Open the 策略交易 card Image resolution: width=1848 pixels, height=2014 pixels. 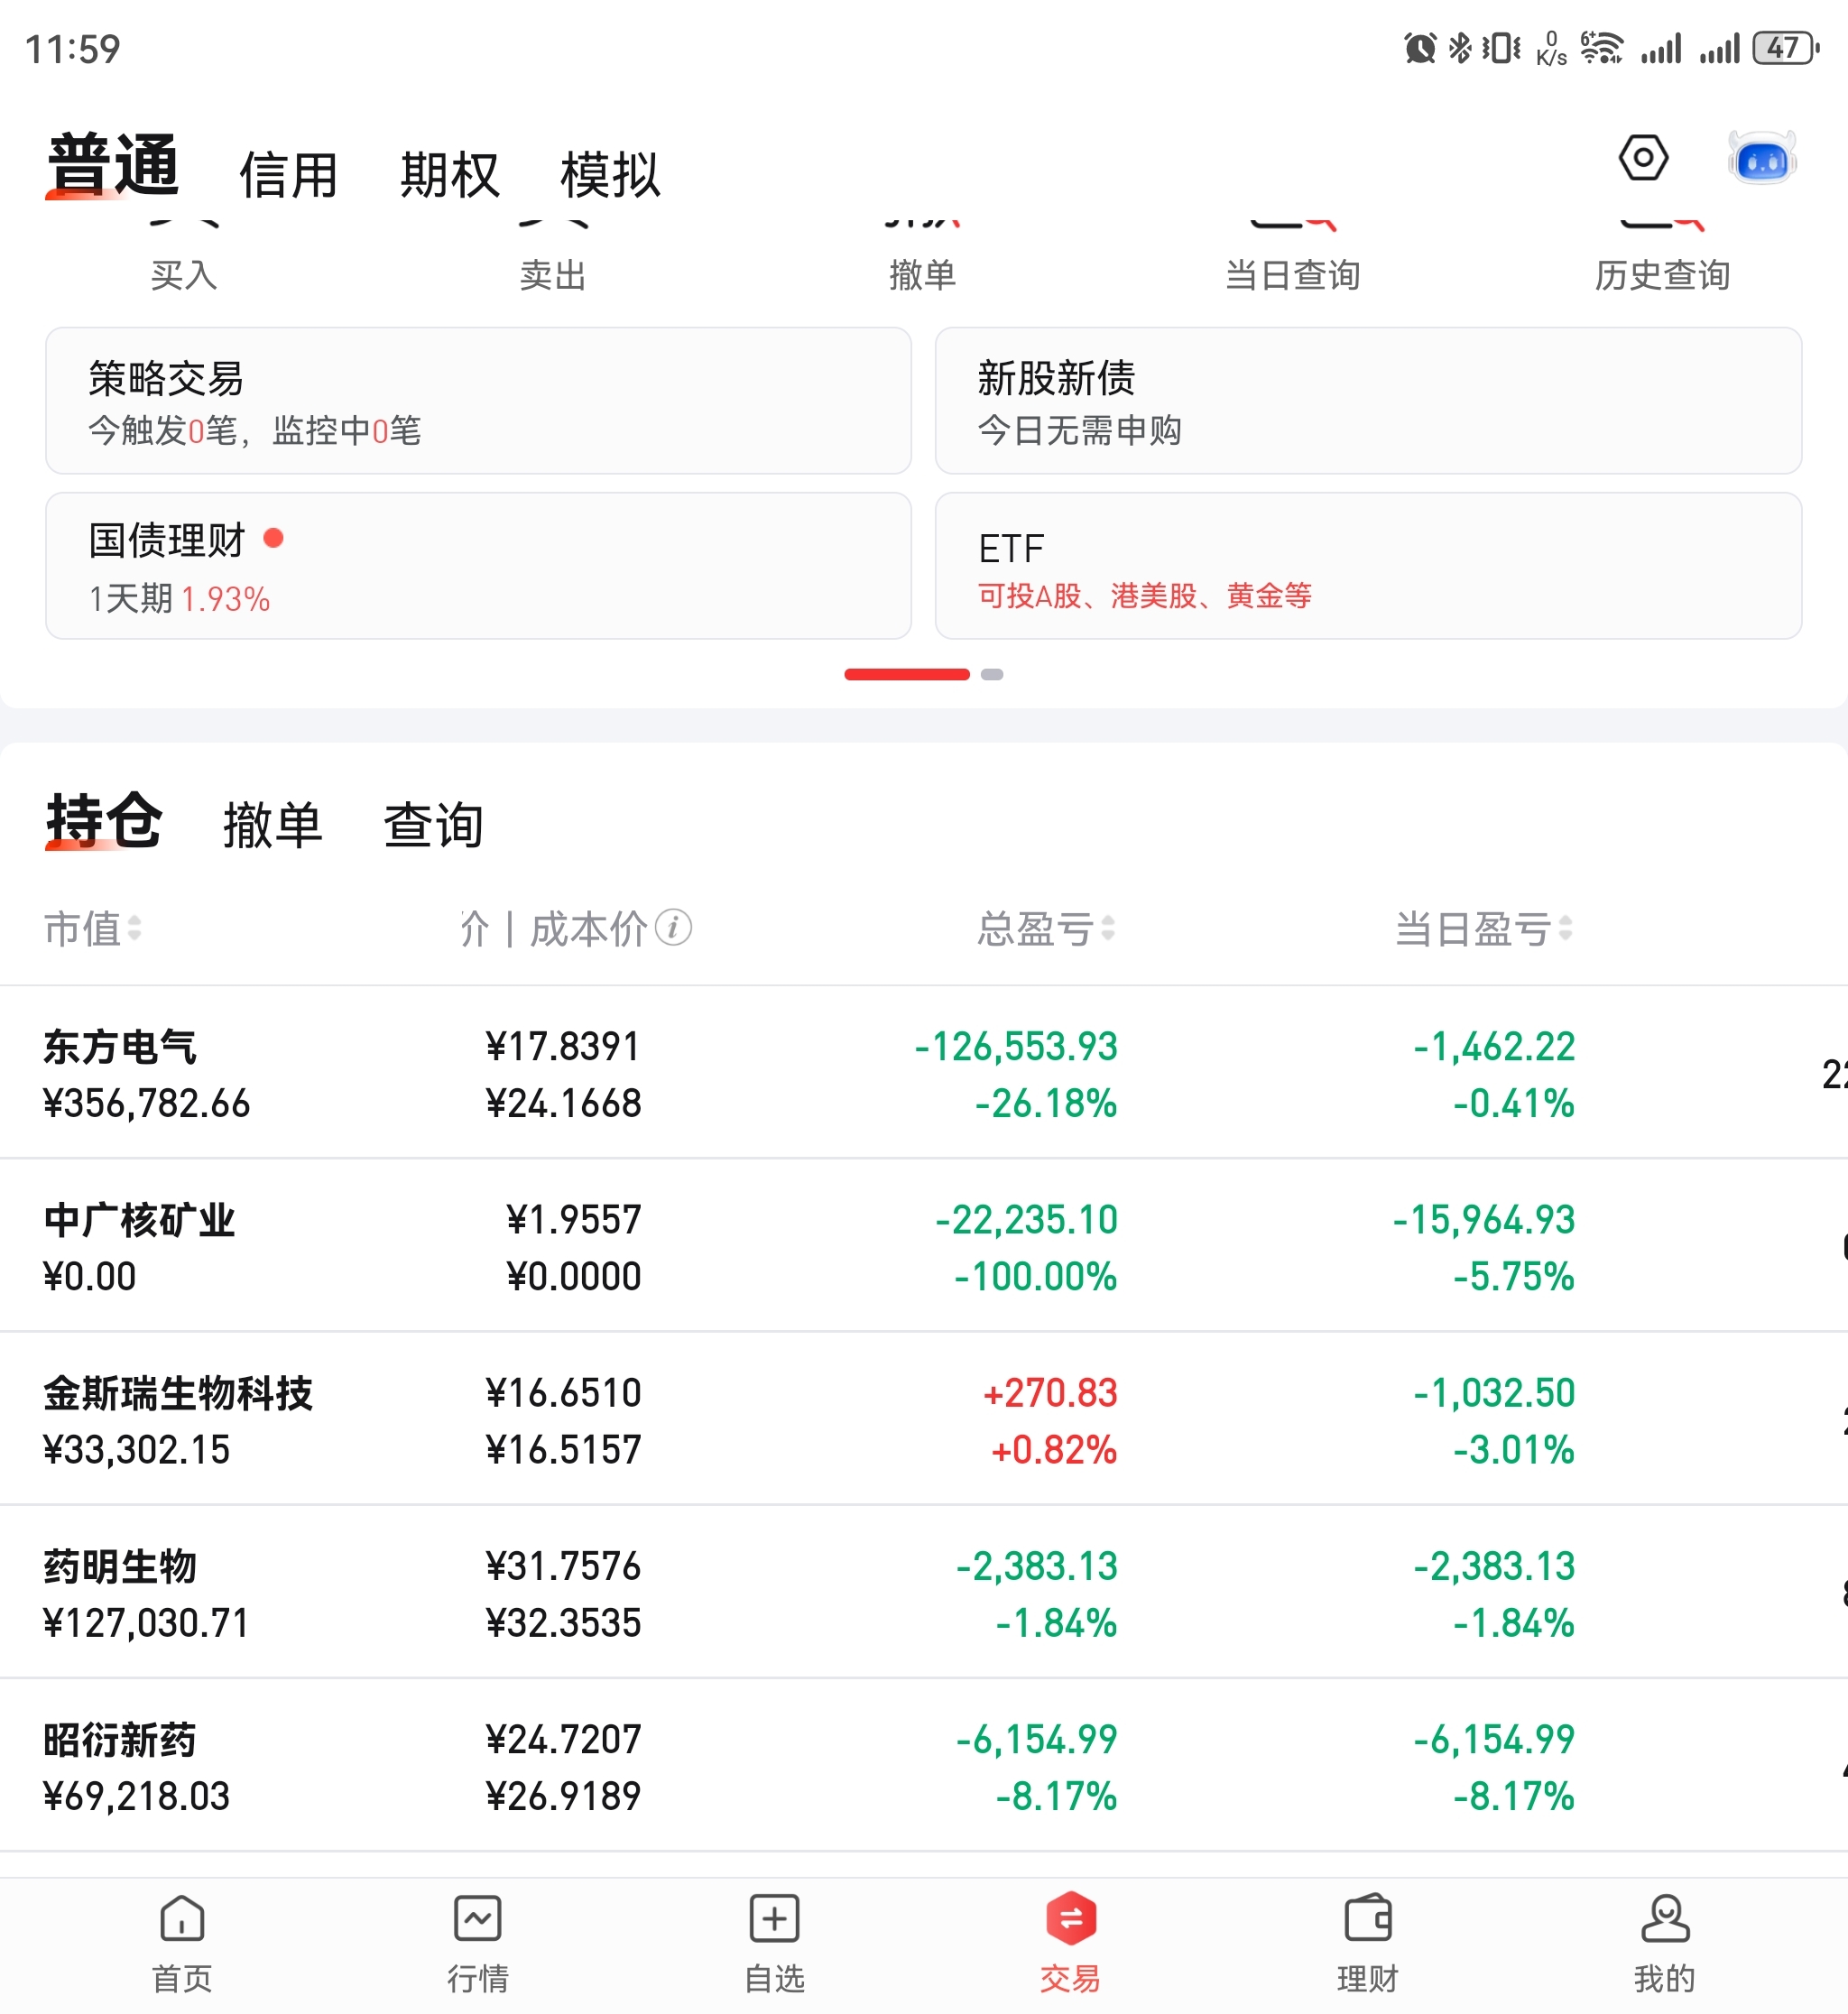[478, 401]
